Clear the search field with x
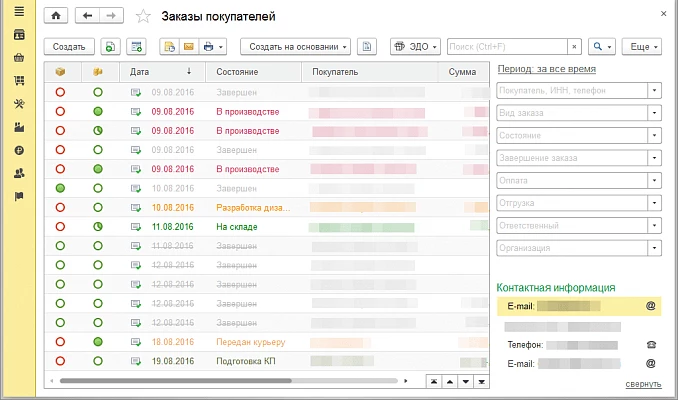Viewport: 678px width, 400px height. coord(574,47)
